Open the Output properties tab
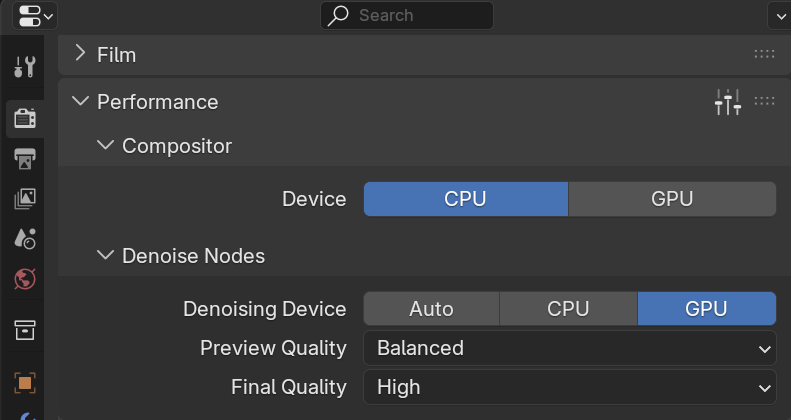The image size is (791, 420). click(25, 158)
